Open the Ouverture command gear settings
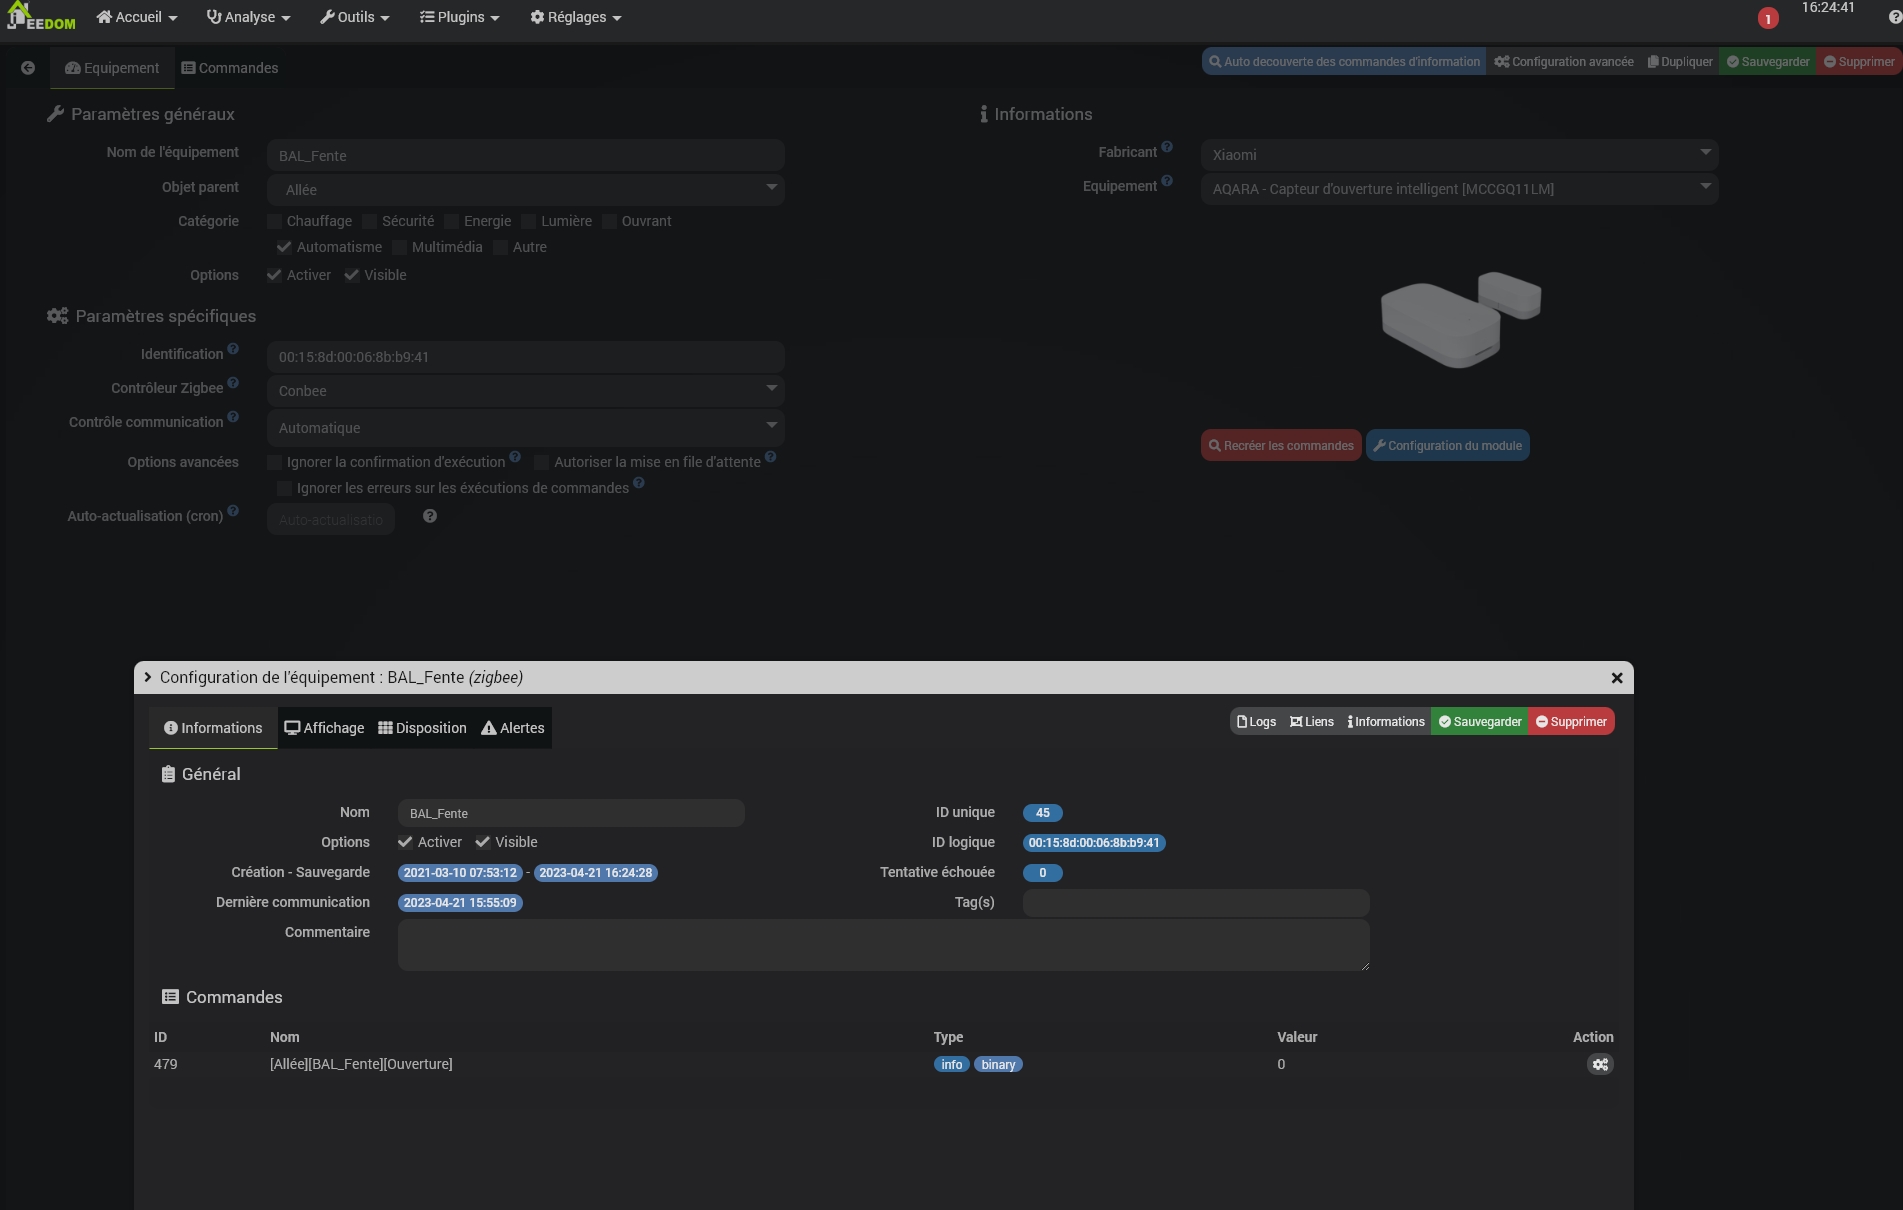This screenshot has height=1210, width=1903. (1600, 1065)
